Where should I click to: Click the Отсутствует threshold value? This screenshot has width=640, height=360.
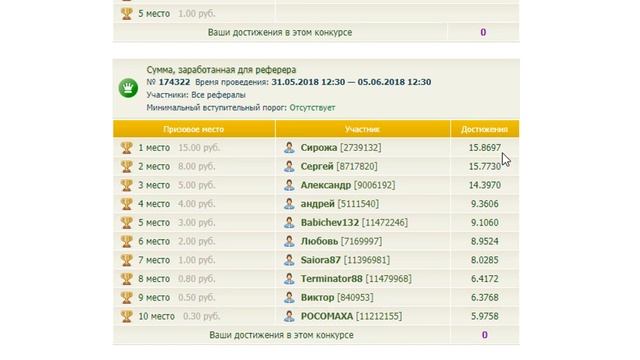pyautogui.click(x=312, y=108)
